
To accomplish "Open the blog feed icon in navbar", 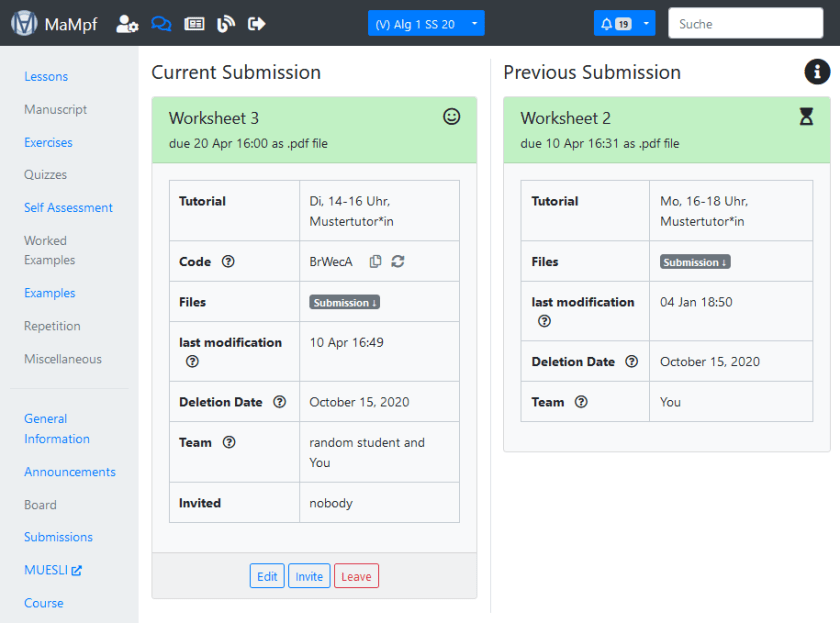I will [x=226, y=24].
